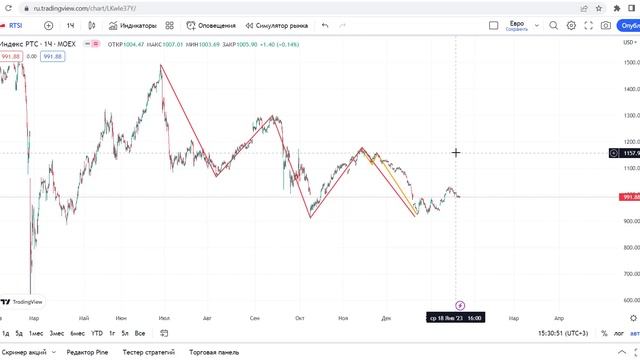Screen dimensions: 640x360
Task: Select the 5л date range
Action: pos(125,333)
